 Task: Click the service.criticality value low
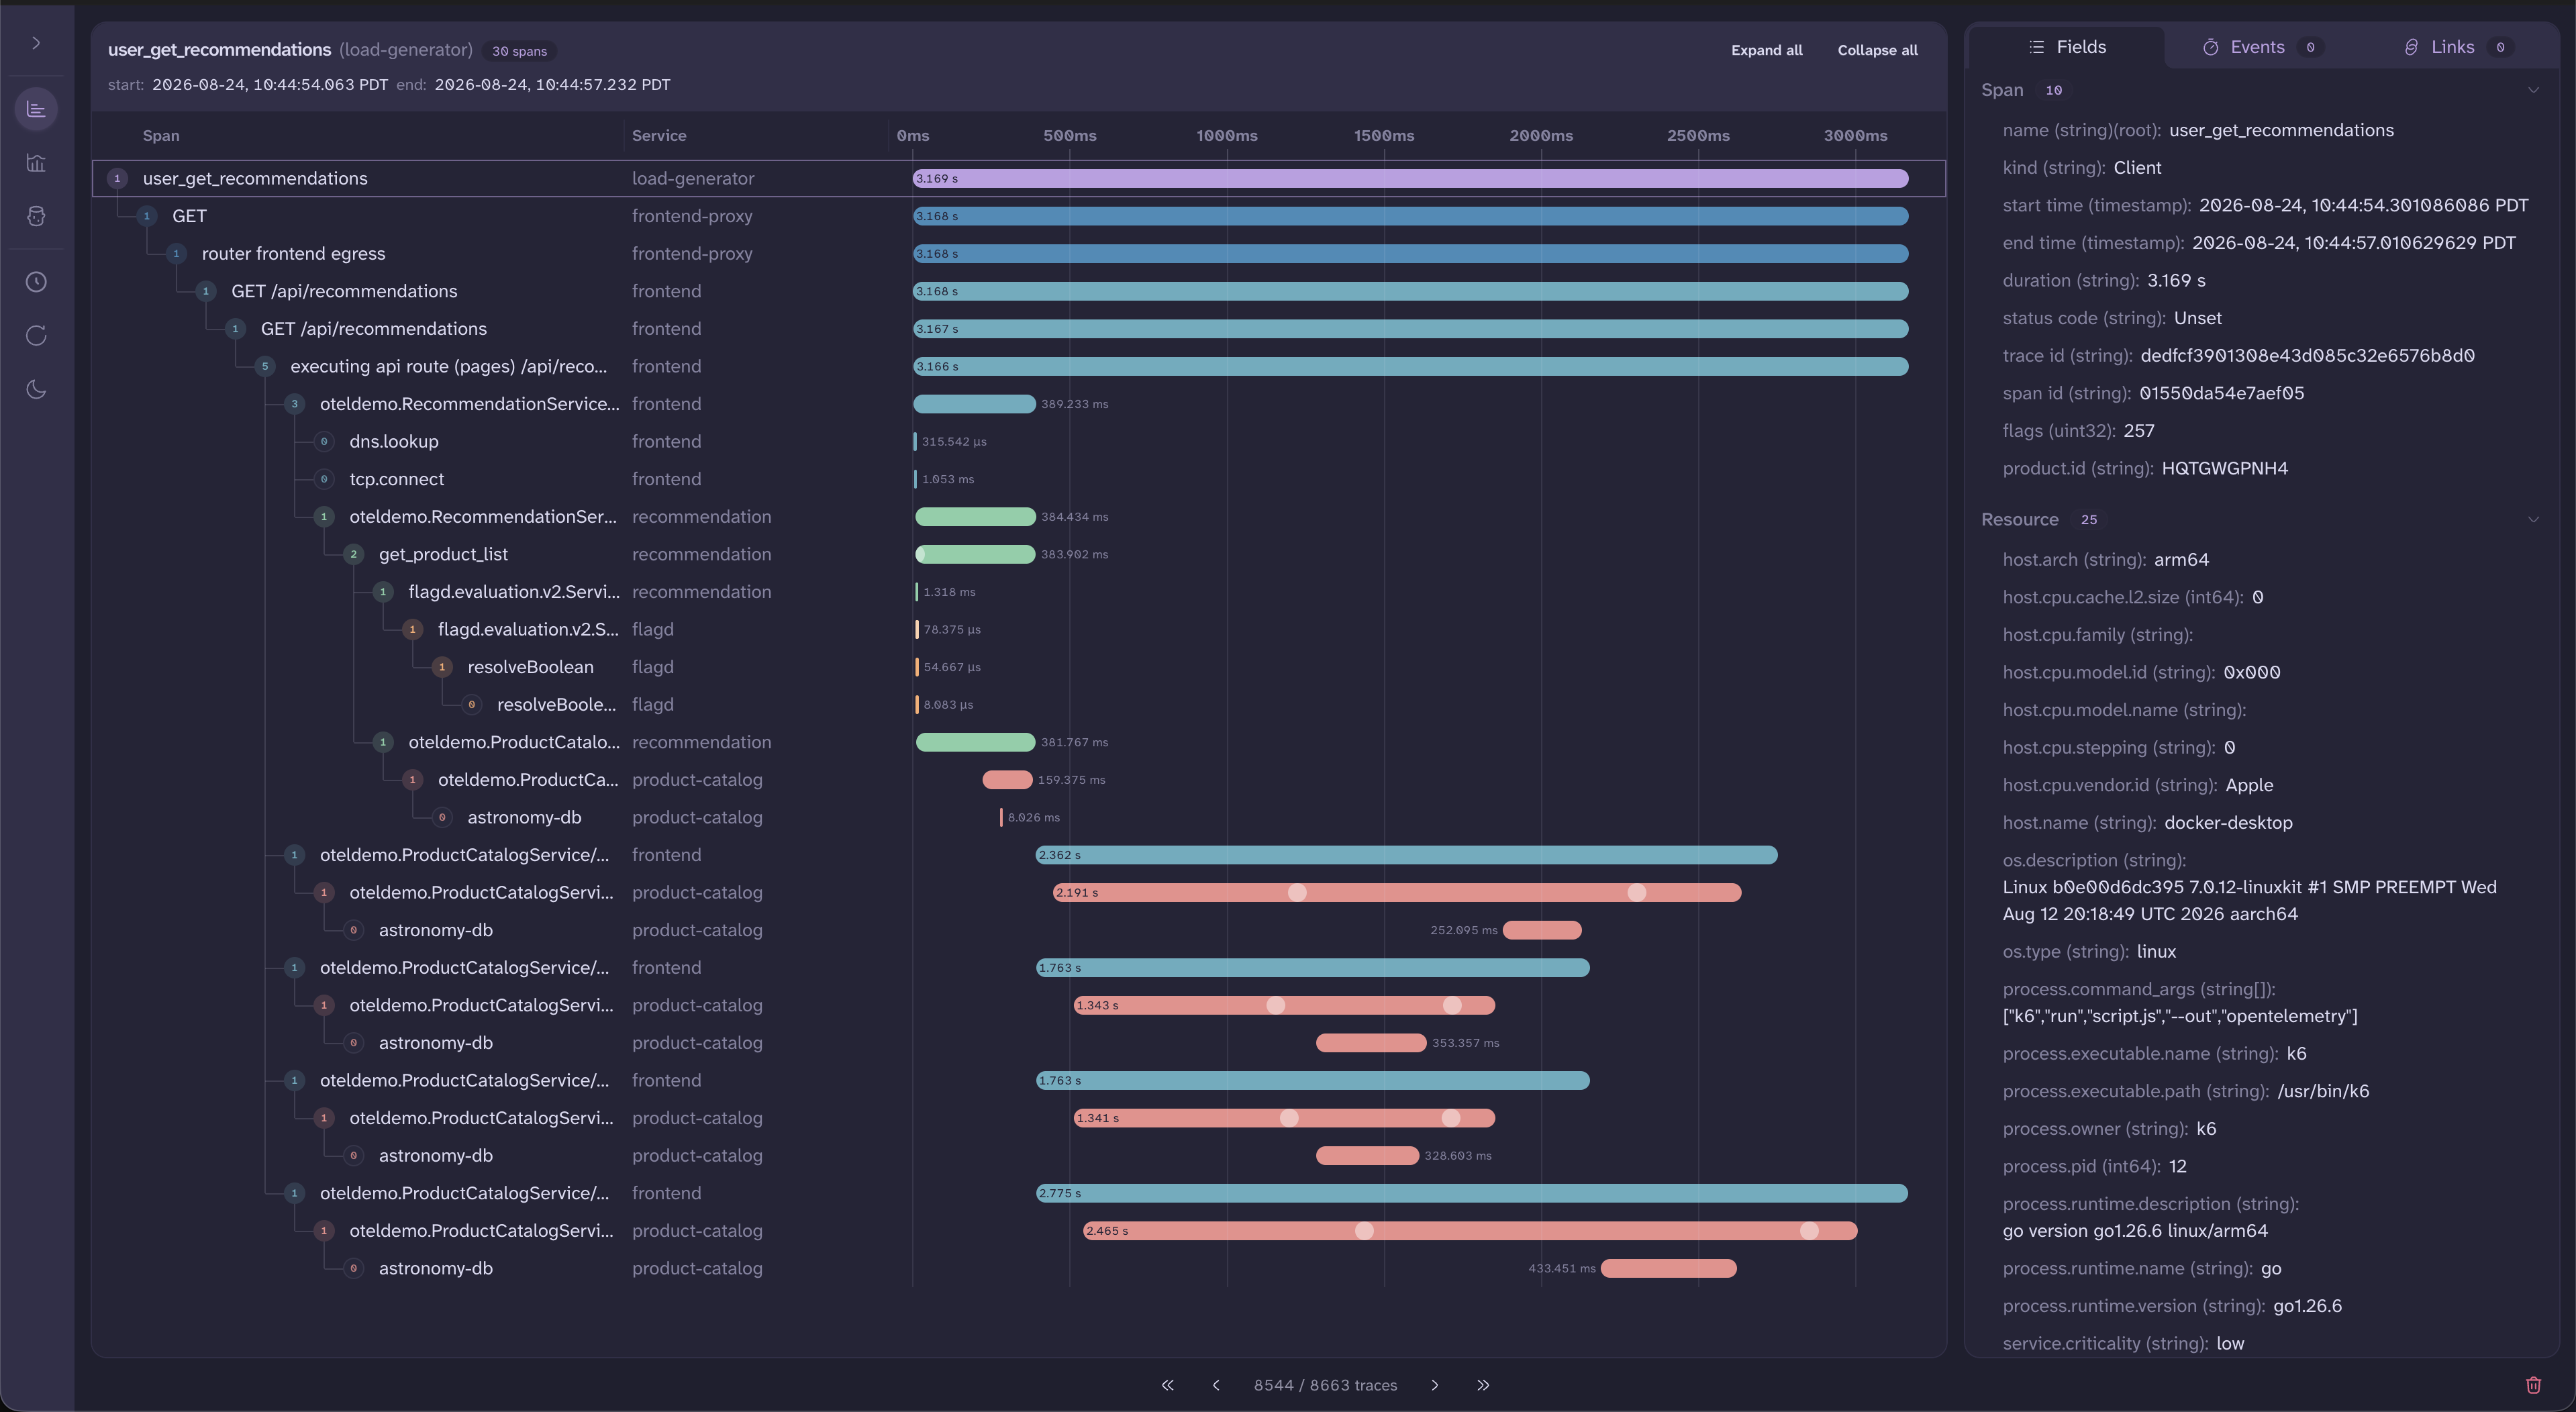click(2230, 1343)
